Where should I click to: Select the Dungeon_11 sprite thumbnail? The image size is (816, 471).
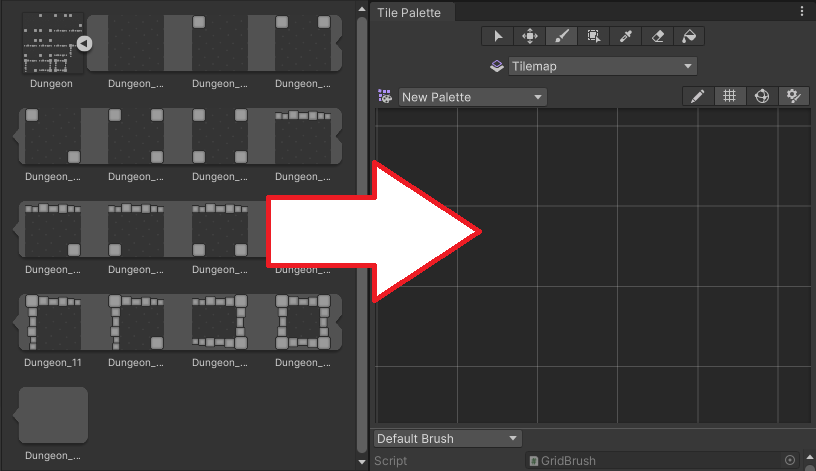pos(53,322)
